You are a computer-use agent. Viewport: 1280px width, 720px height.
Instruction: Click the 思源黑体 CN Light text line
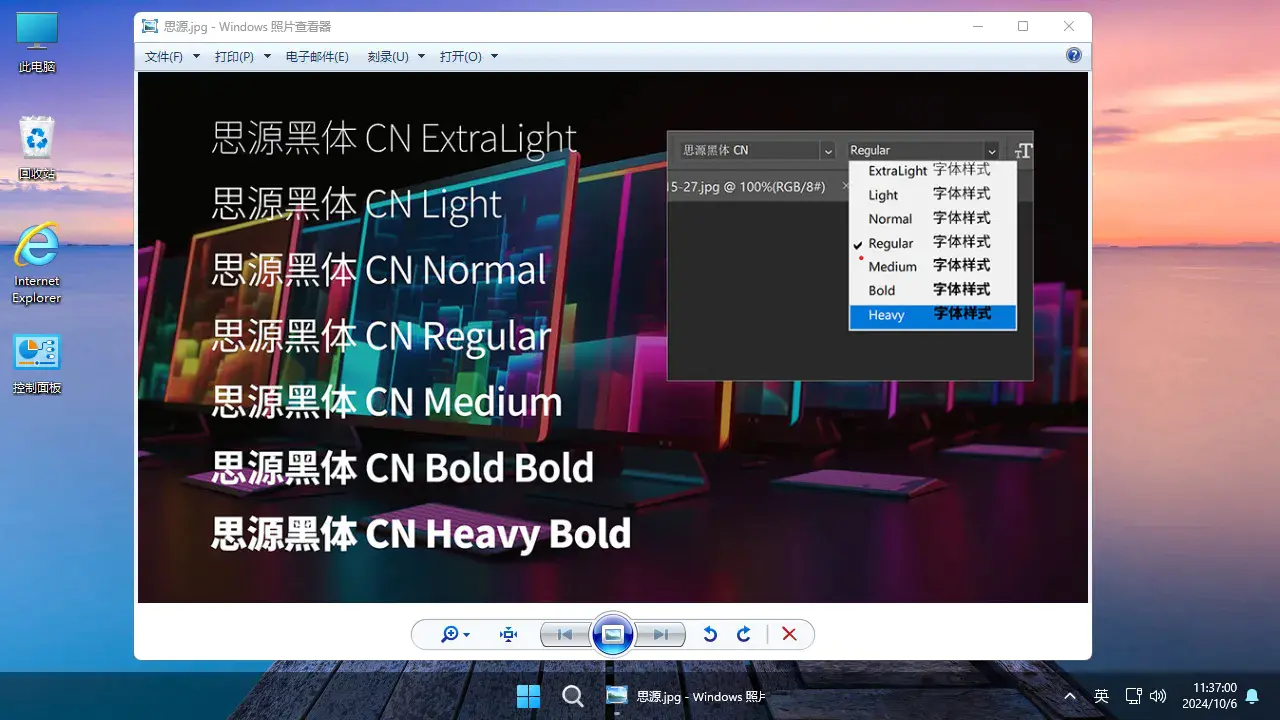click(357, 204)
